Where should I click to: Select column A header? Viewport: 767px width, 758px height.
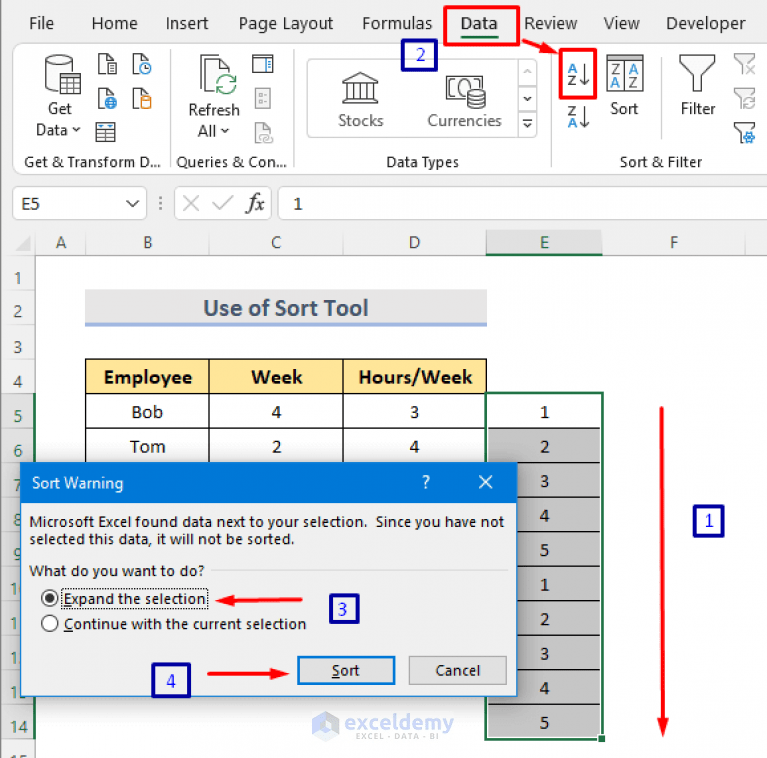click(x=61, y=243)
